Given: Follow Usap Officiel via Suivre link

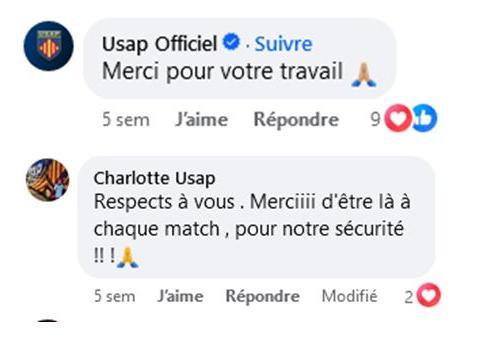Looking at the screenshot, I should [284, 44].
